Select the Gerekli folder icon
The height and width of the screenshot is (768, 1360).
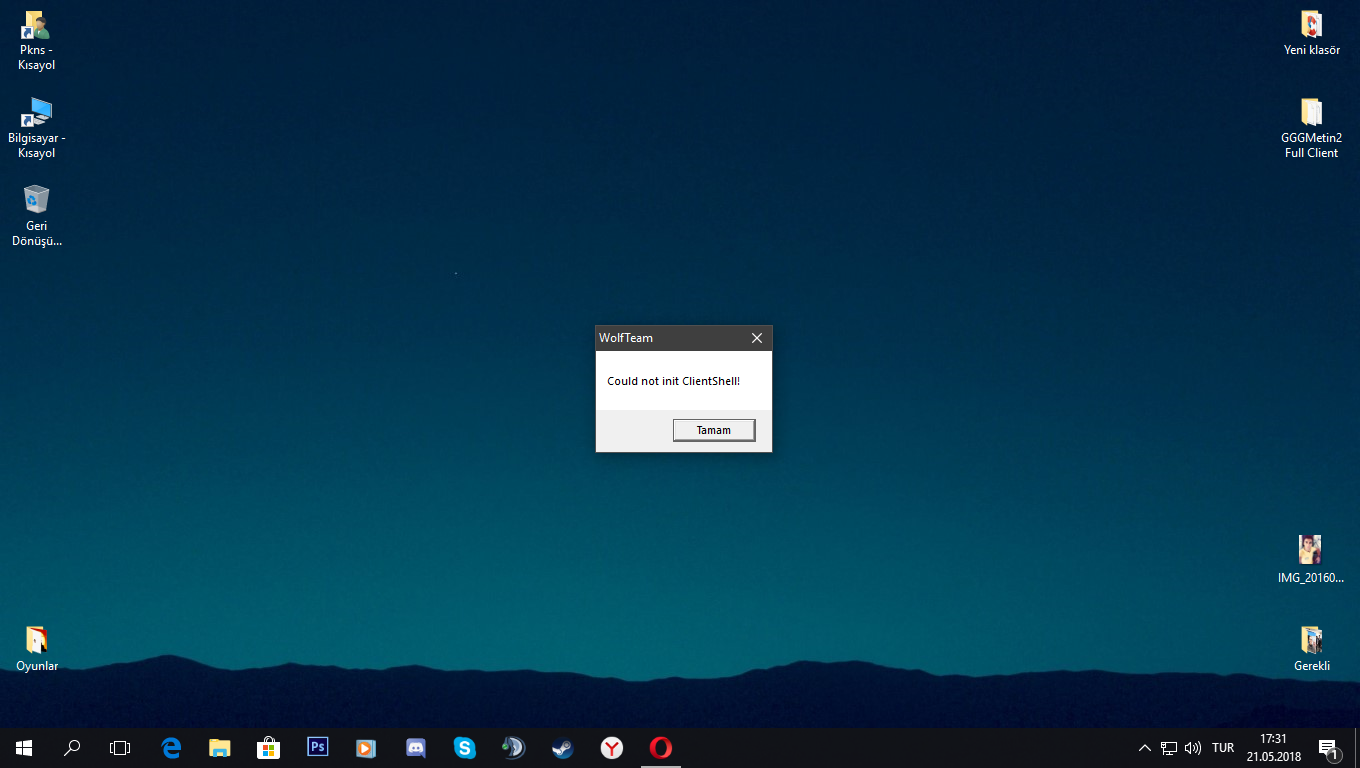1312,649
